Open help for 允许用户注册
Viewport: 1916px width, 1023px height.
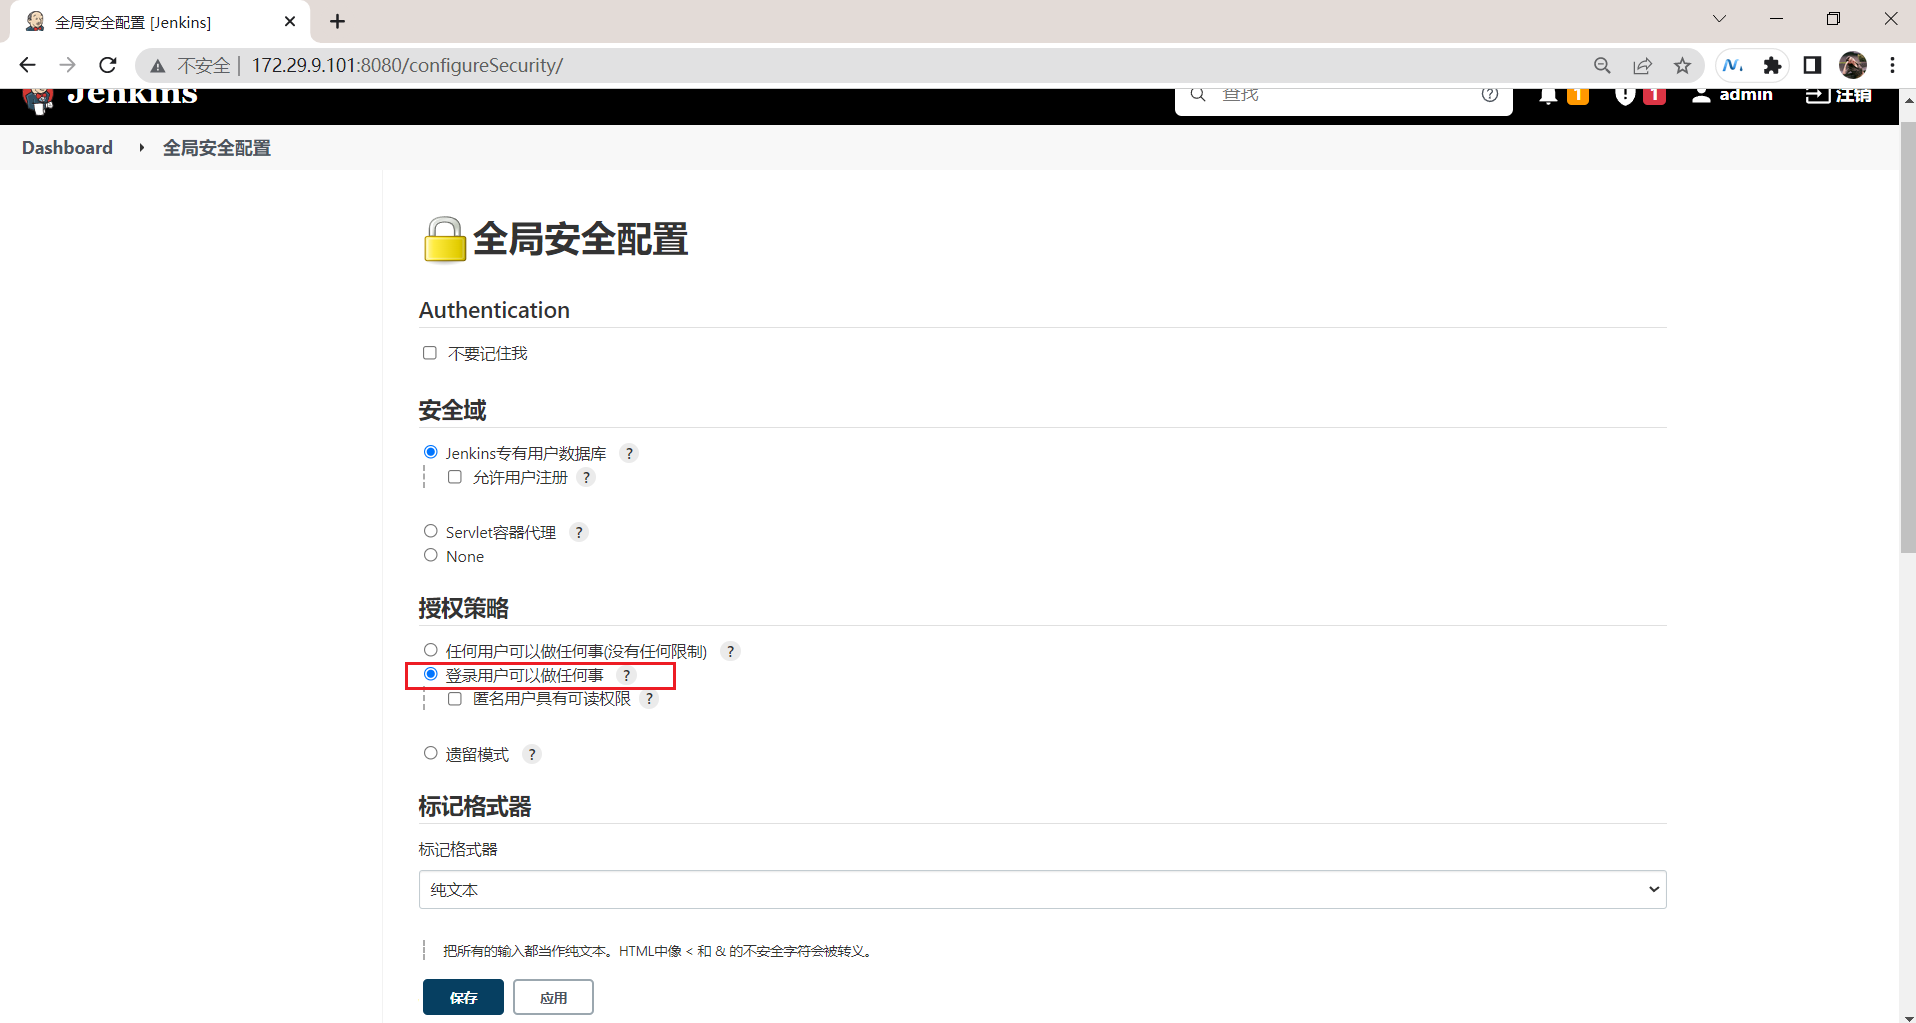[587, 477]
